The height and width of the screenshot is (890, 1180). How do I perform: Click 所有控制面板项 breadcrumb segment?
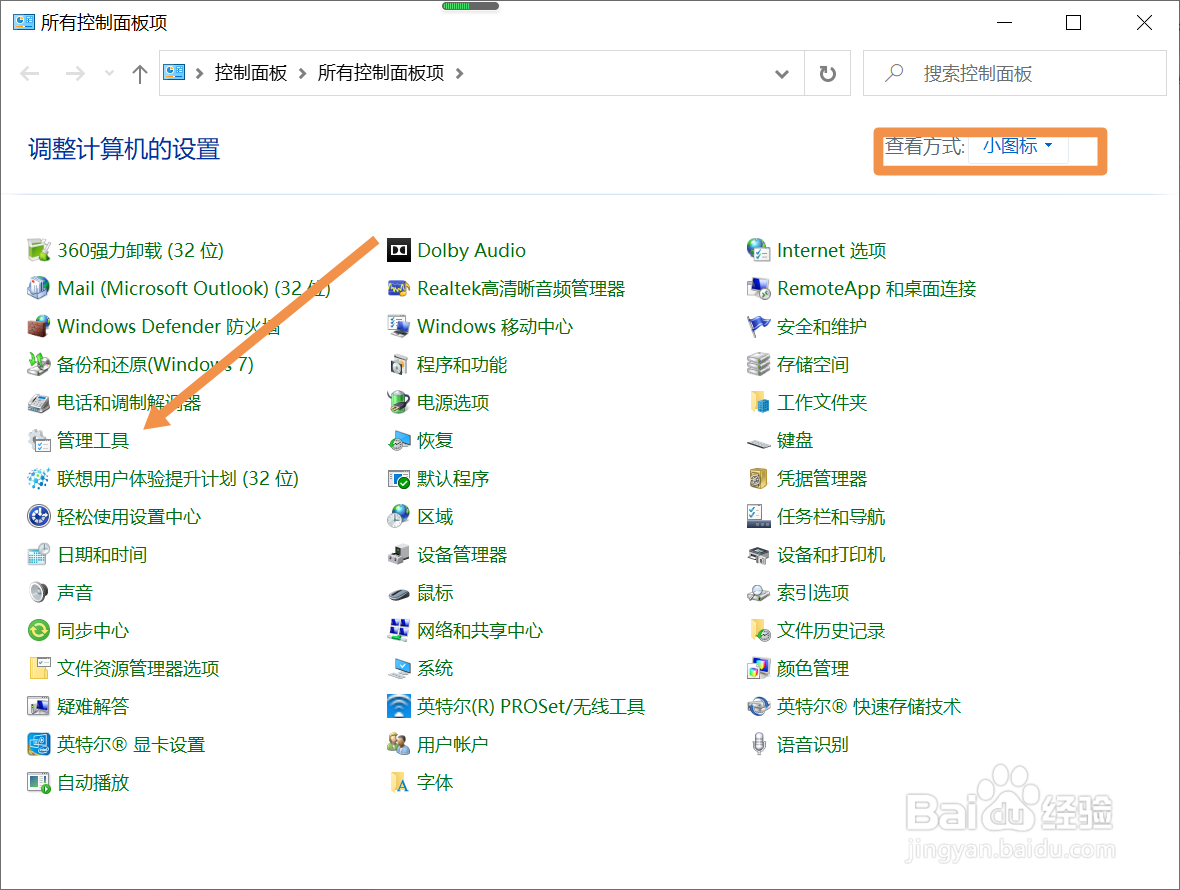click(381, 73)
